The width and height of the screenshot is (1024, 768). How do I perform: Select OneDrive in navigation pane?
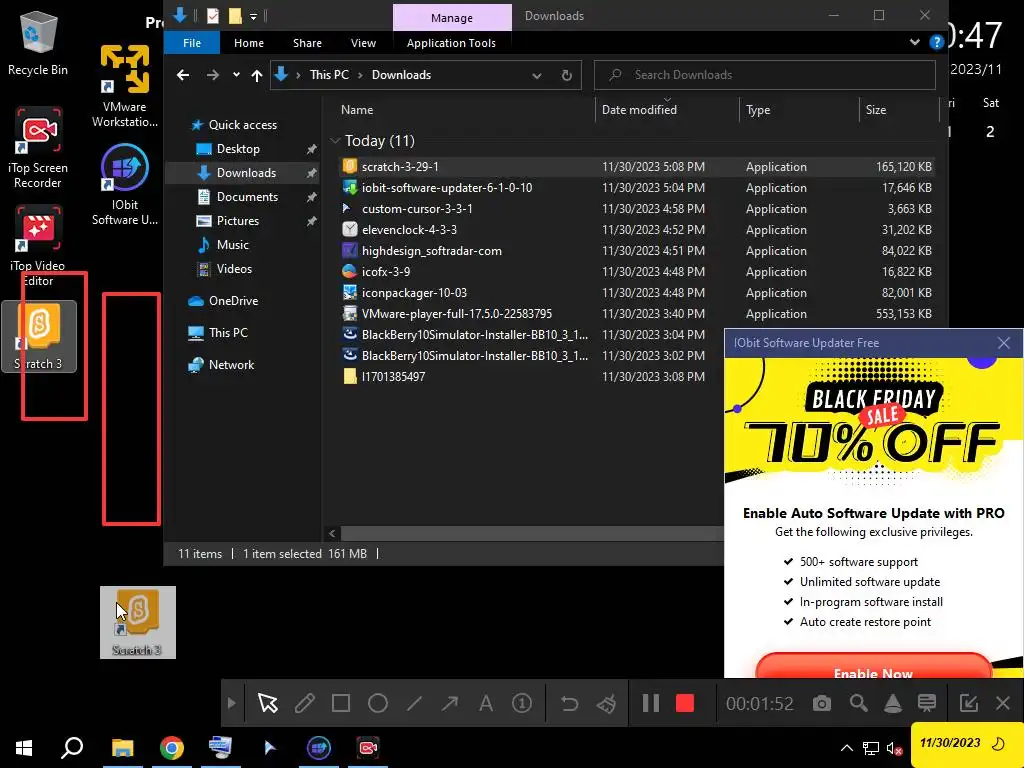click(223, 301)
